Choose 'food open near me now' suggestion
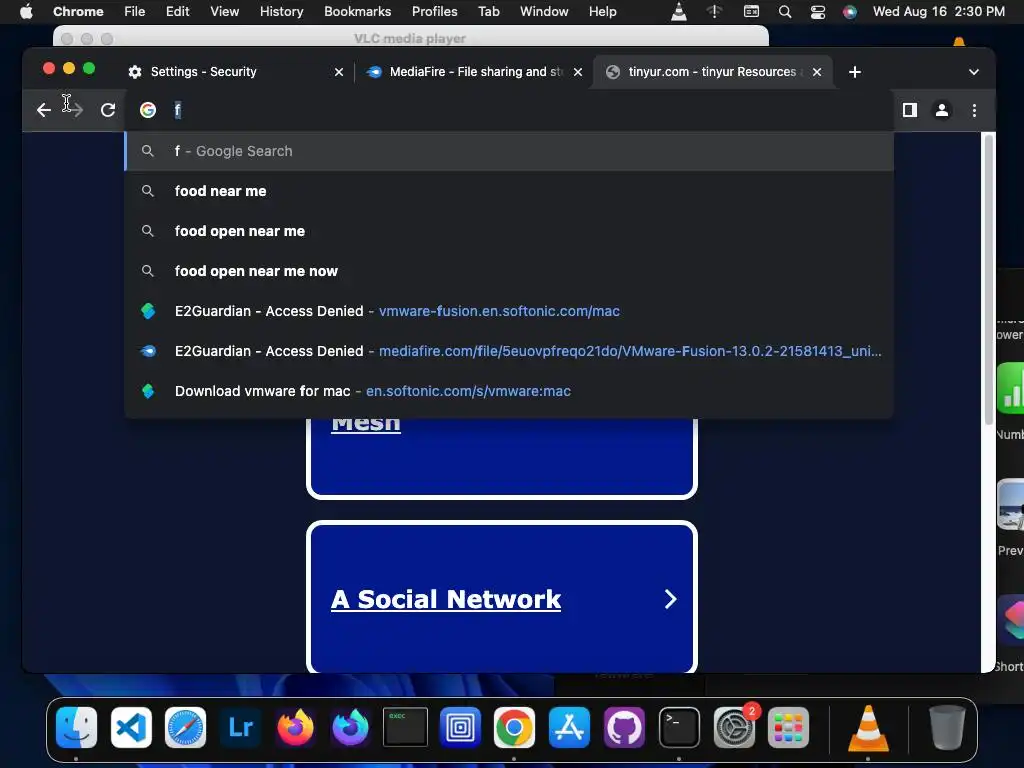This screenshot has width=1024, height=768. (509, 270)
